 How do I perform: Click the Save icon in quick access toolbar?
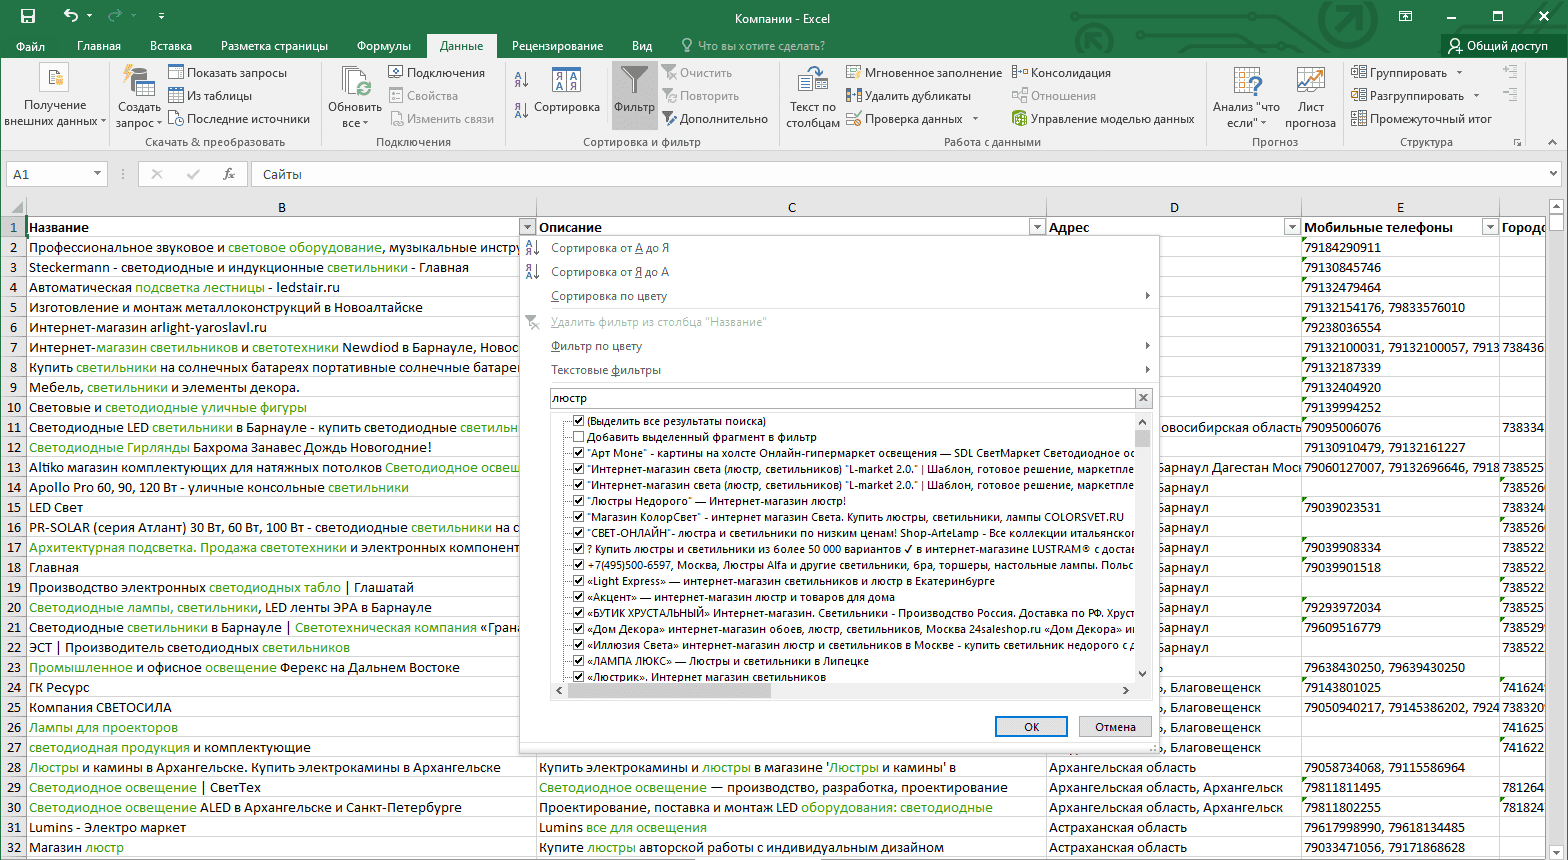click(28, 17)
